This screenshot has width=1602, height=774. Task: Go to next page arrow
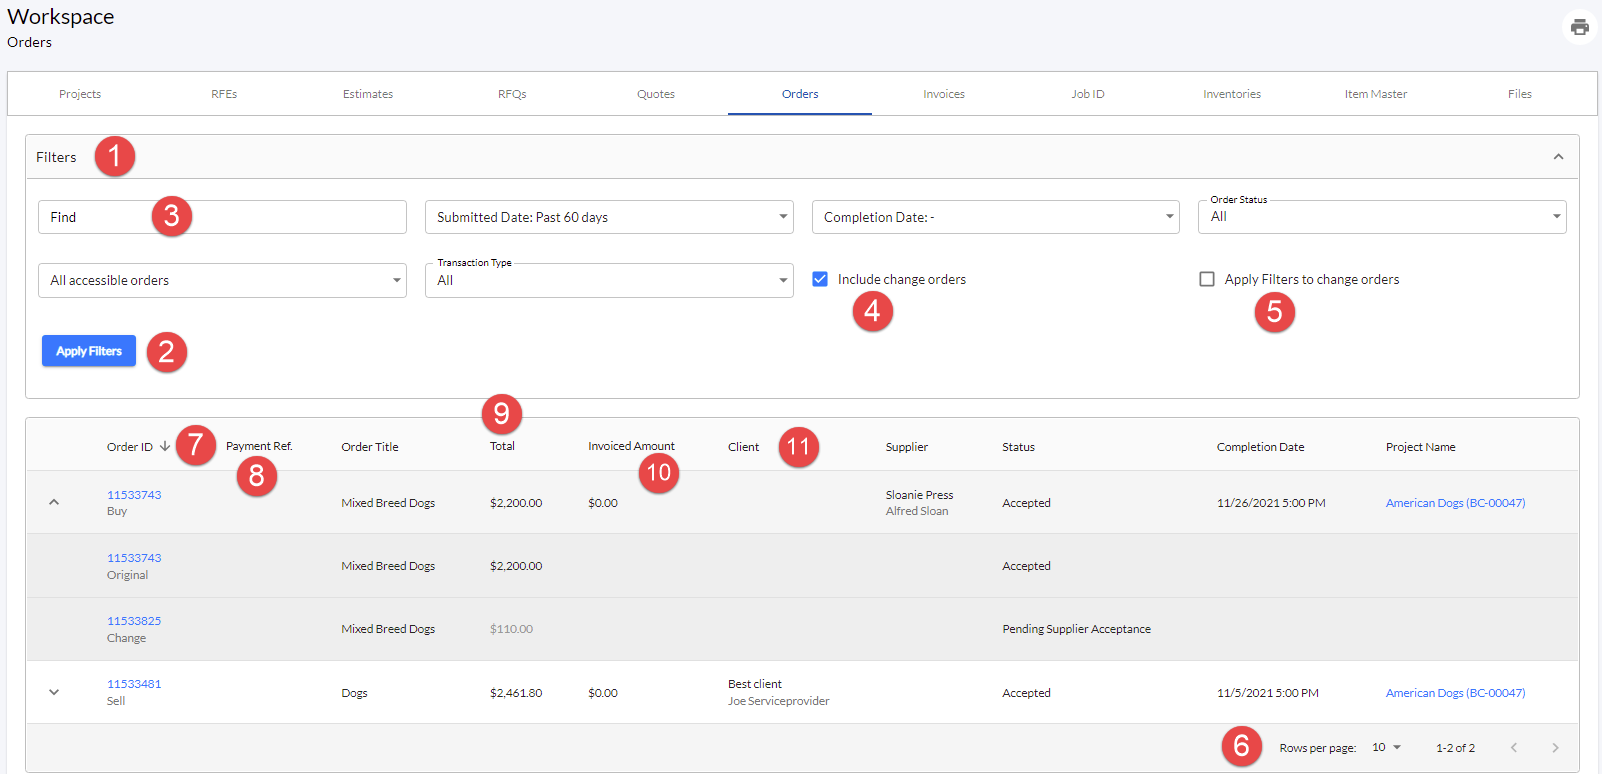click(x=1555, y=748)
